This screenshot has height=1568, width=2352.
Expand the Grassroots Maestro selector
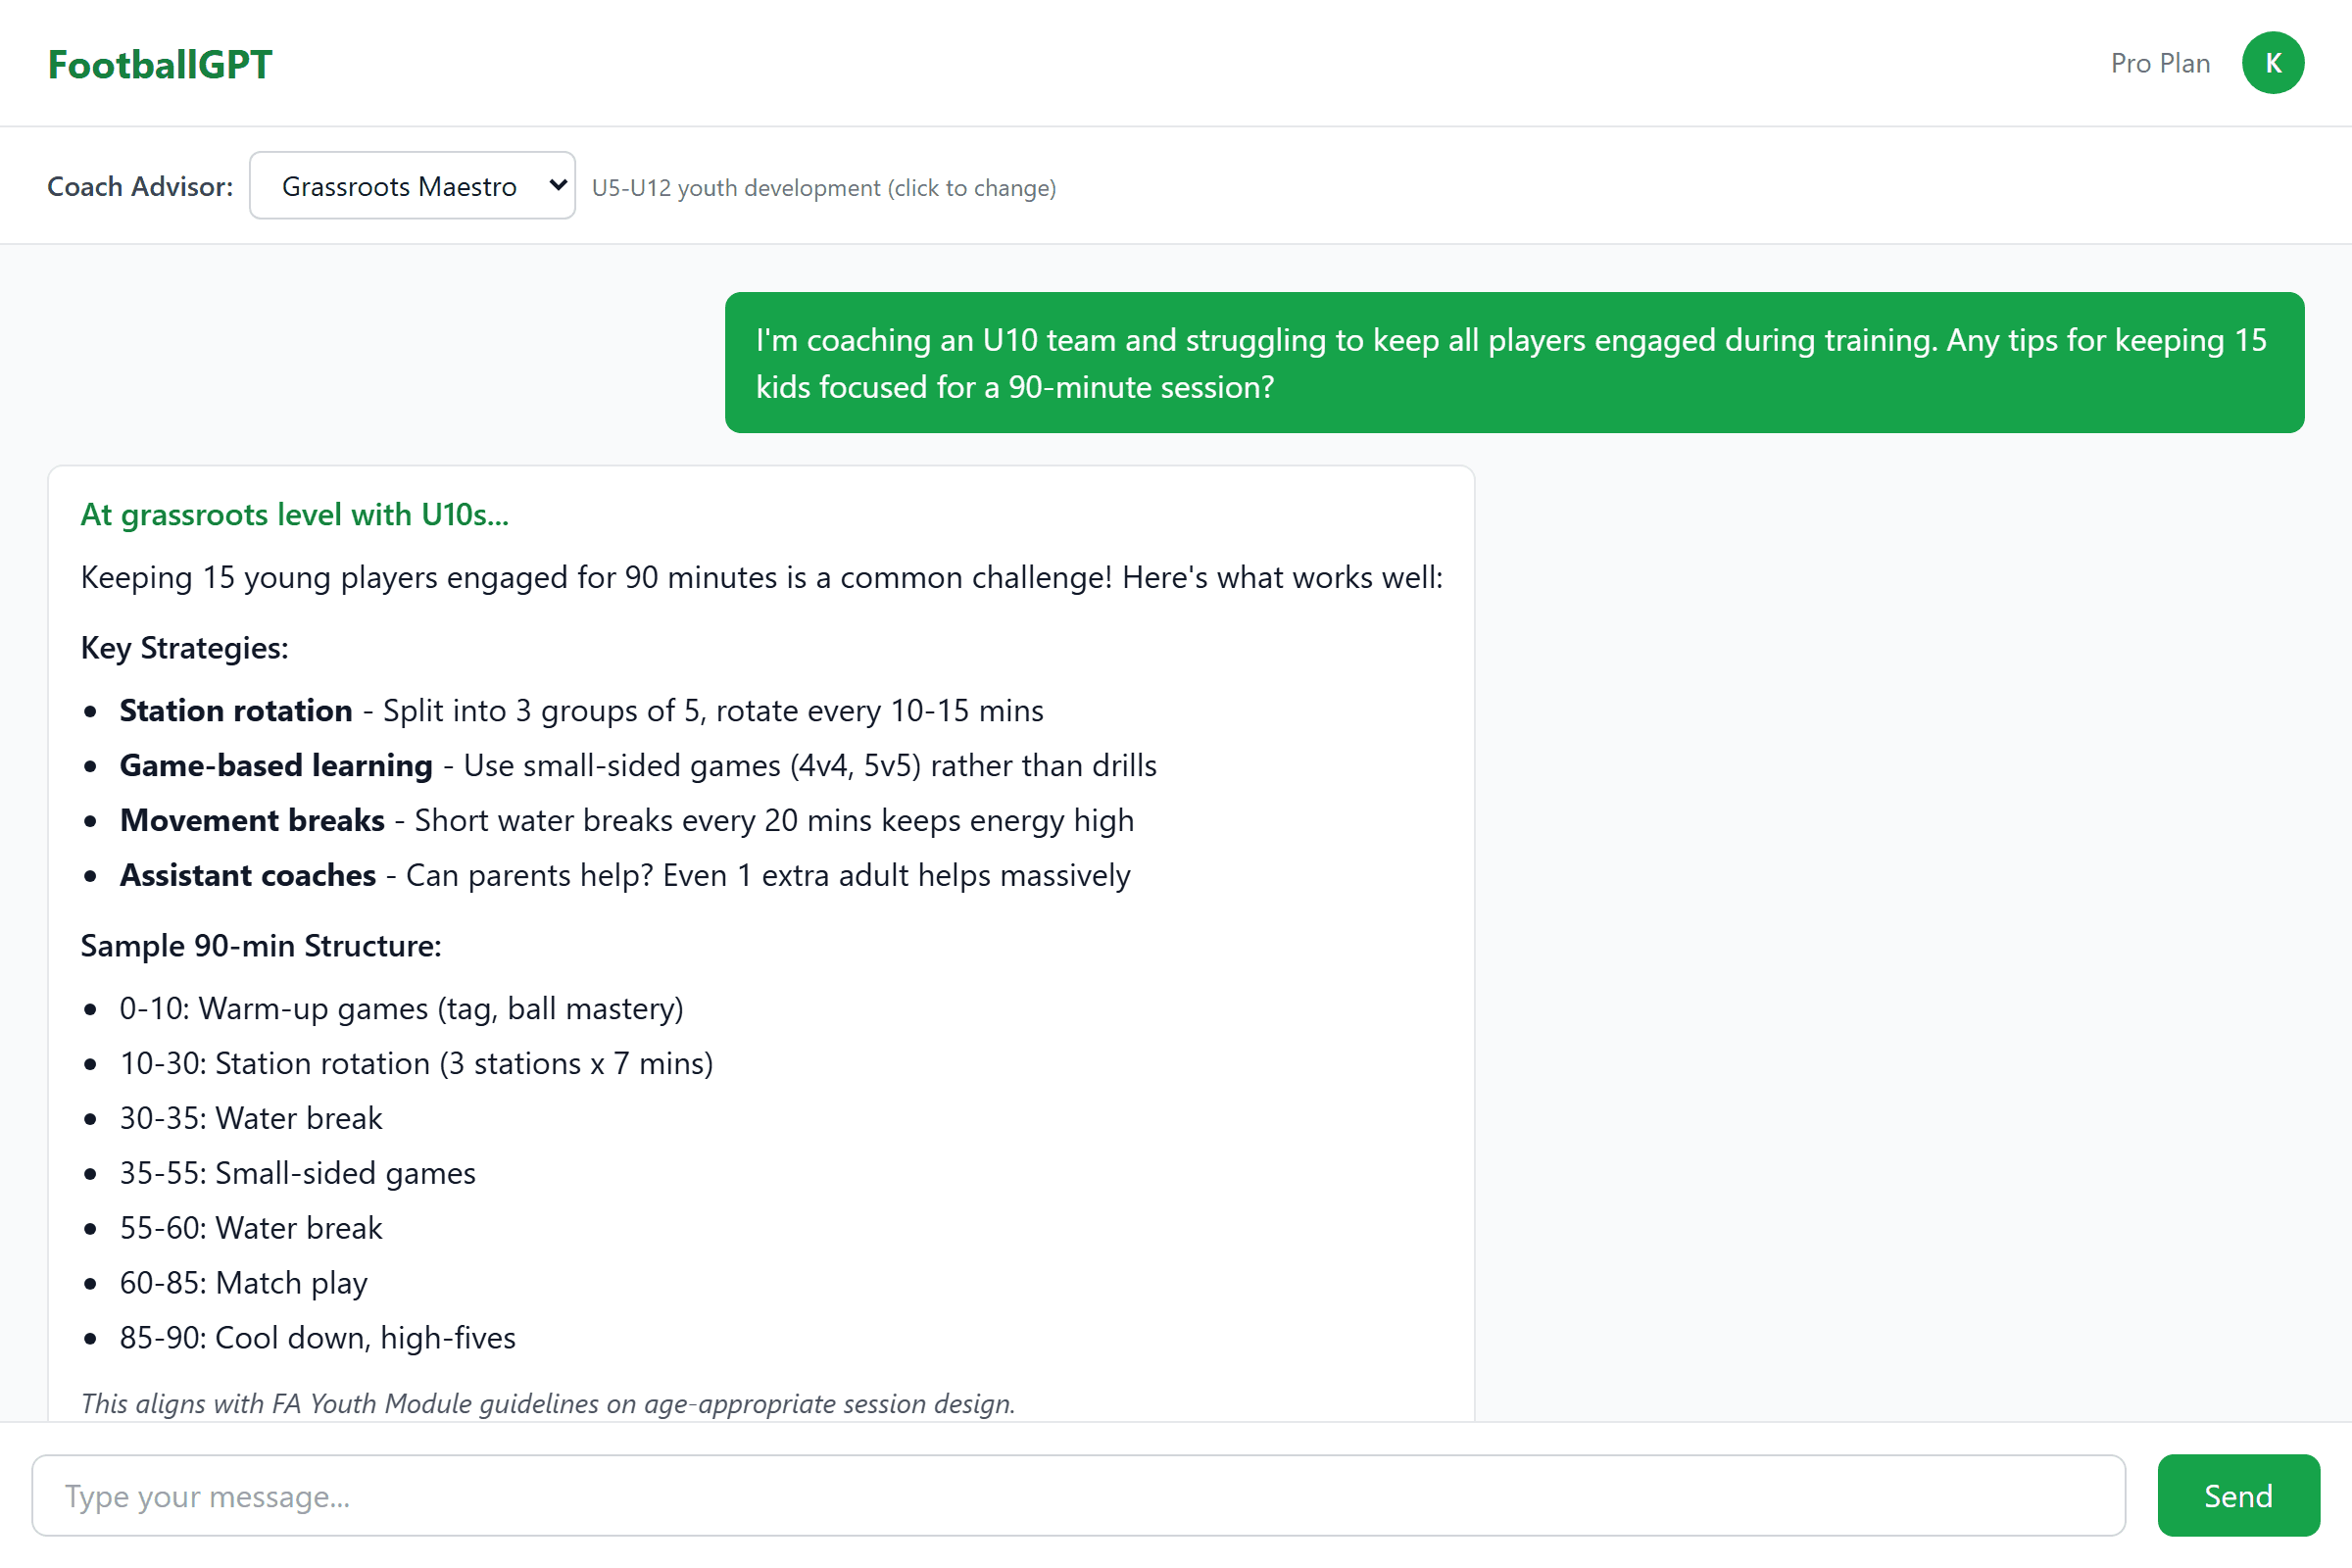[x=411, y=185]
